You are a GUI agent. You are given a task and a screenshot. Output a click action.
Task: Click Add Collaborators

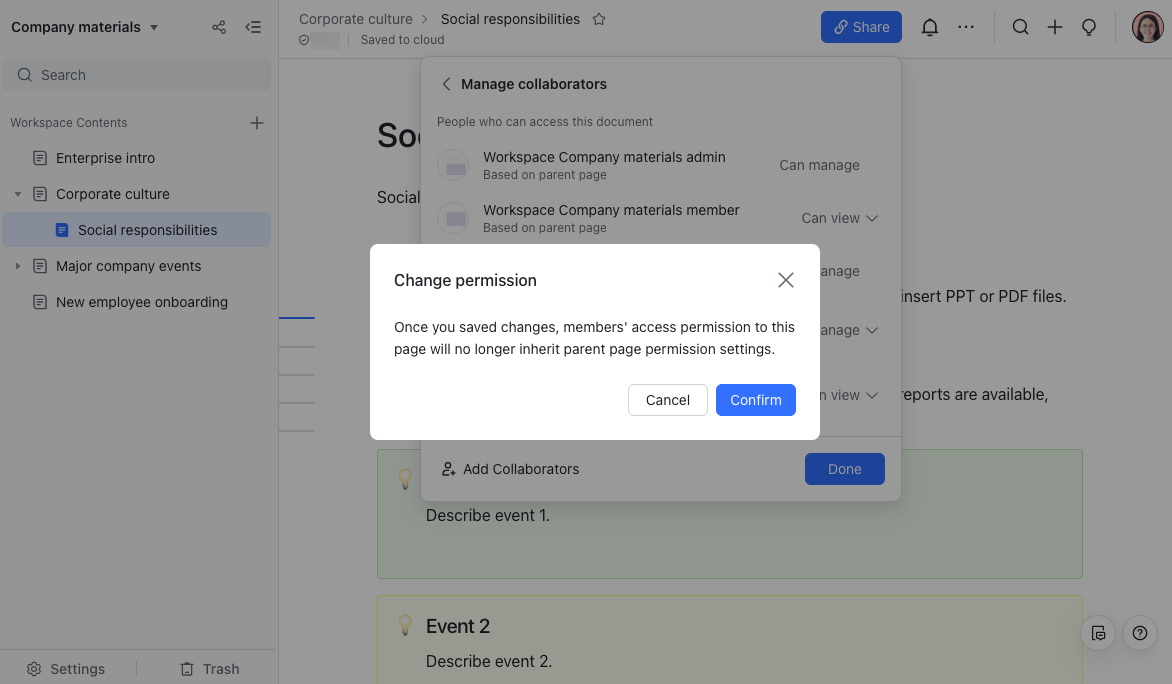click(x=510, y=468)
